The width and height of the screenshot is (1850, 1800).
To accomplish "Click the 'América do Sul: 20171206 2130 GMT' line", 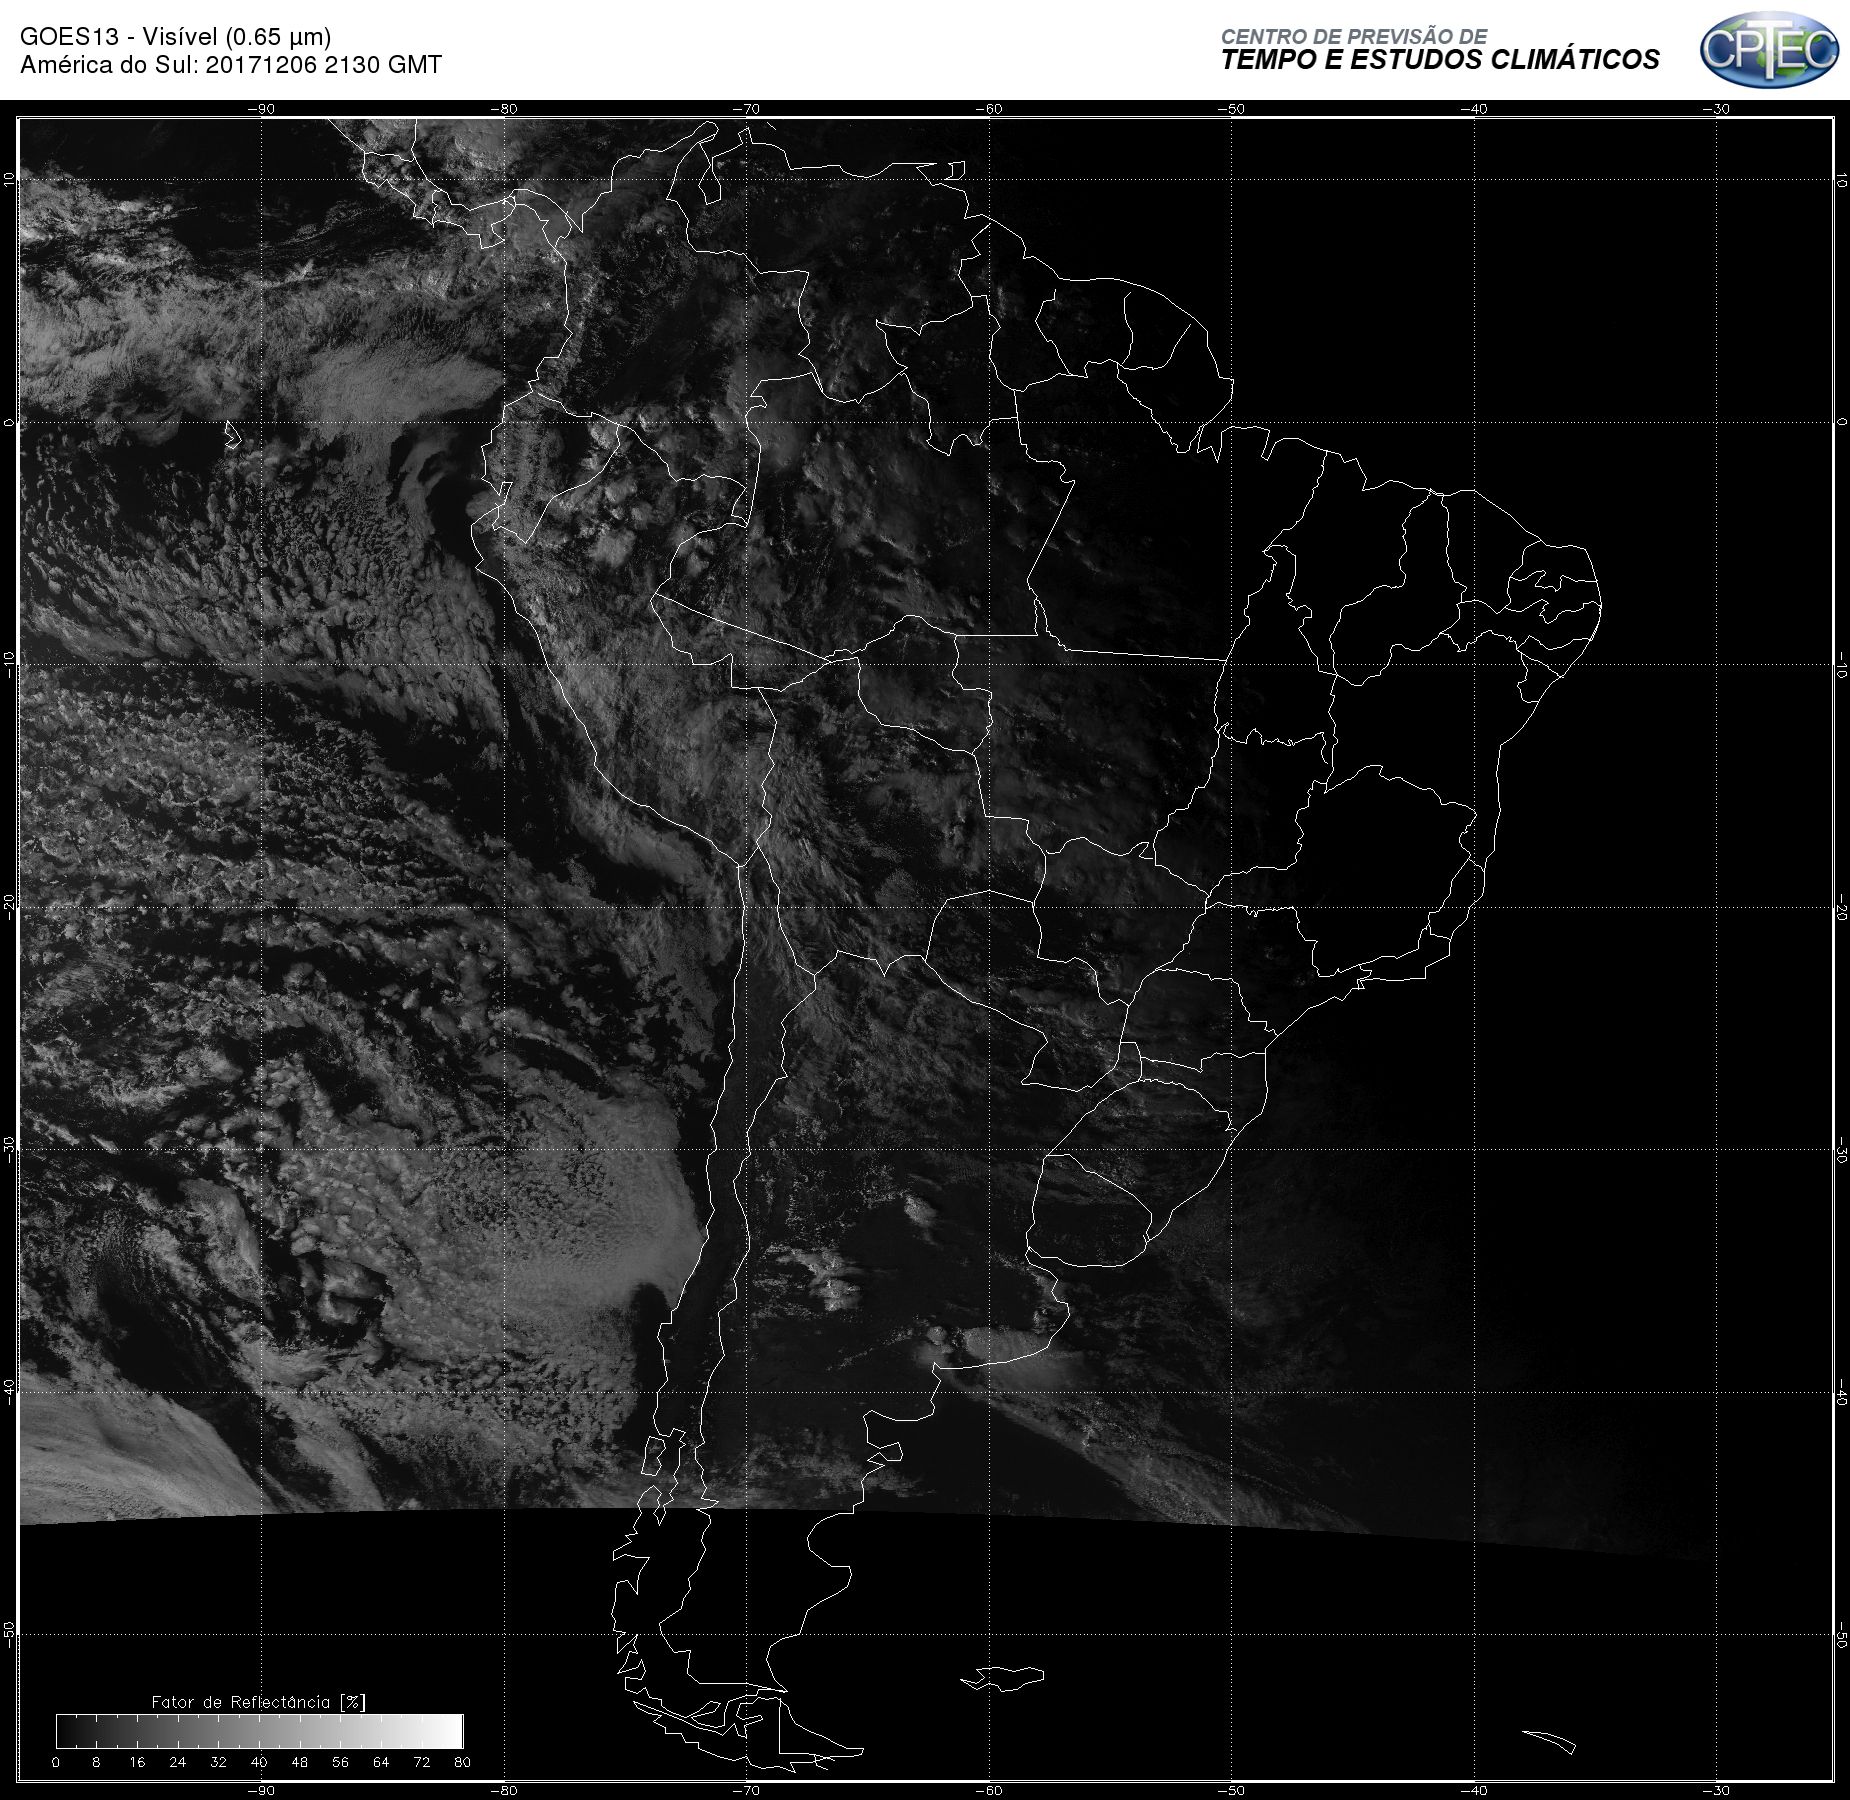I will pos(231,65).
